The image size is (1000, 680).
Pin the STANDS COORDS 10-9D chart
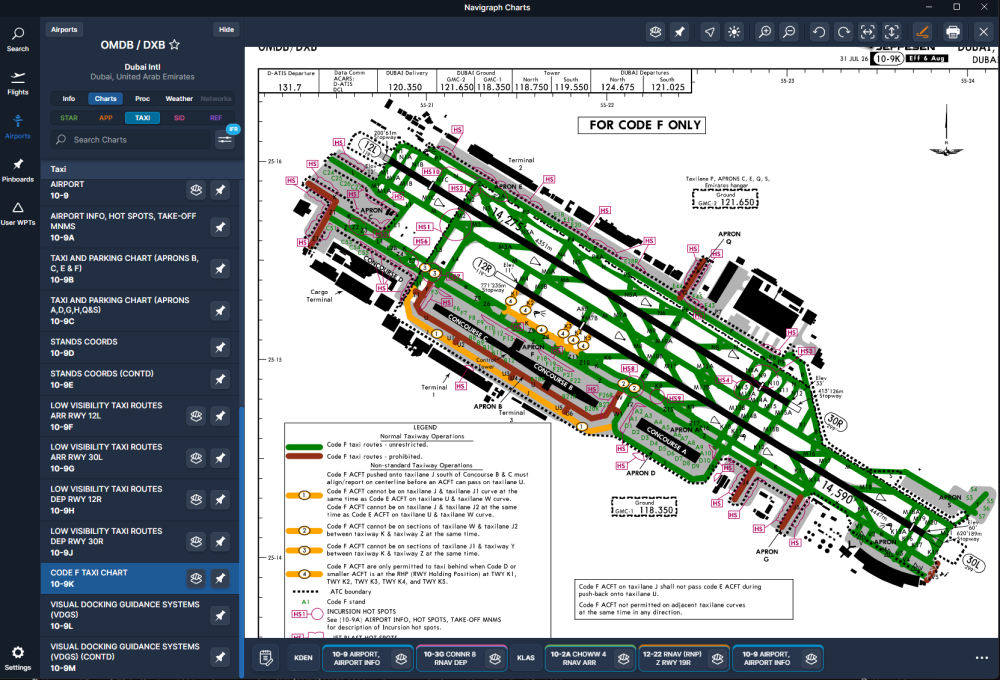(220, 348)
